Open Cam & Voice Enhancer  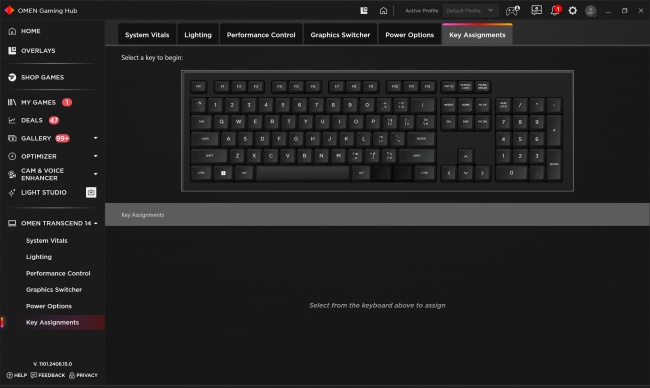[x=42, y=174]
